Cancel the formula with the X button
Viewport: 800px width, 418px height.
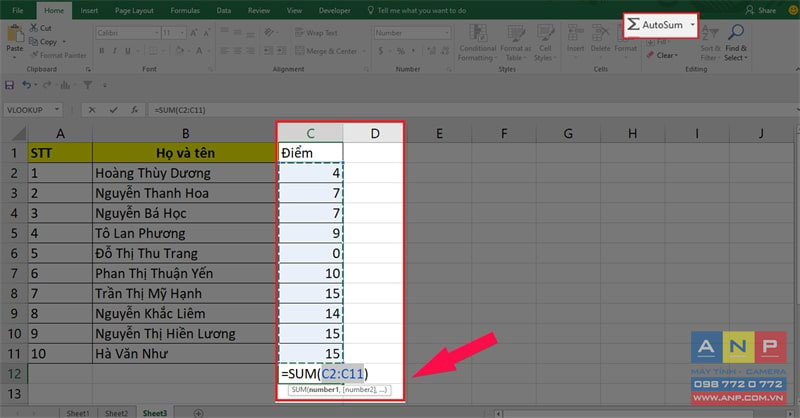coord(92,110)
